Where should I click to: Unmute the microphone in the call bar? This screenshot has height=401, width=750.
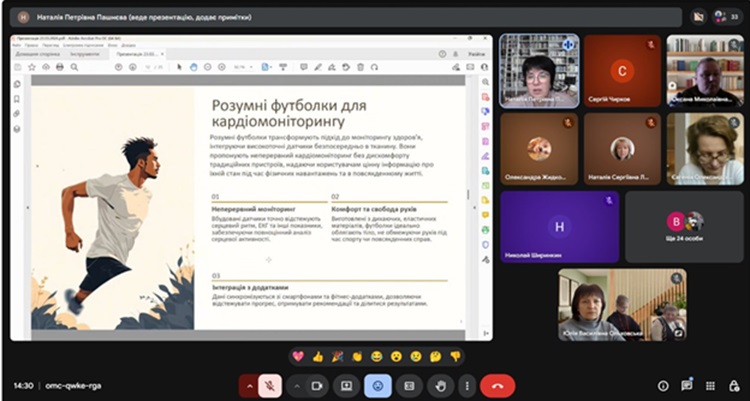[268, 385]
